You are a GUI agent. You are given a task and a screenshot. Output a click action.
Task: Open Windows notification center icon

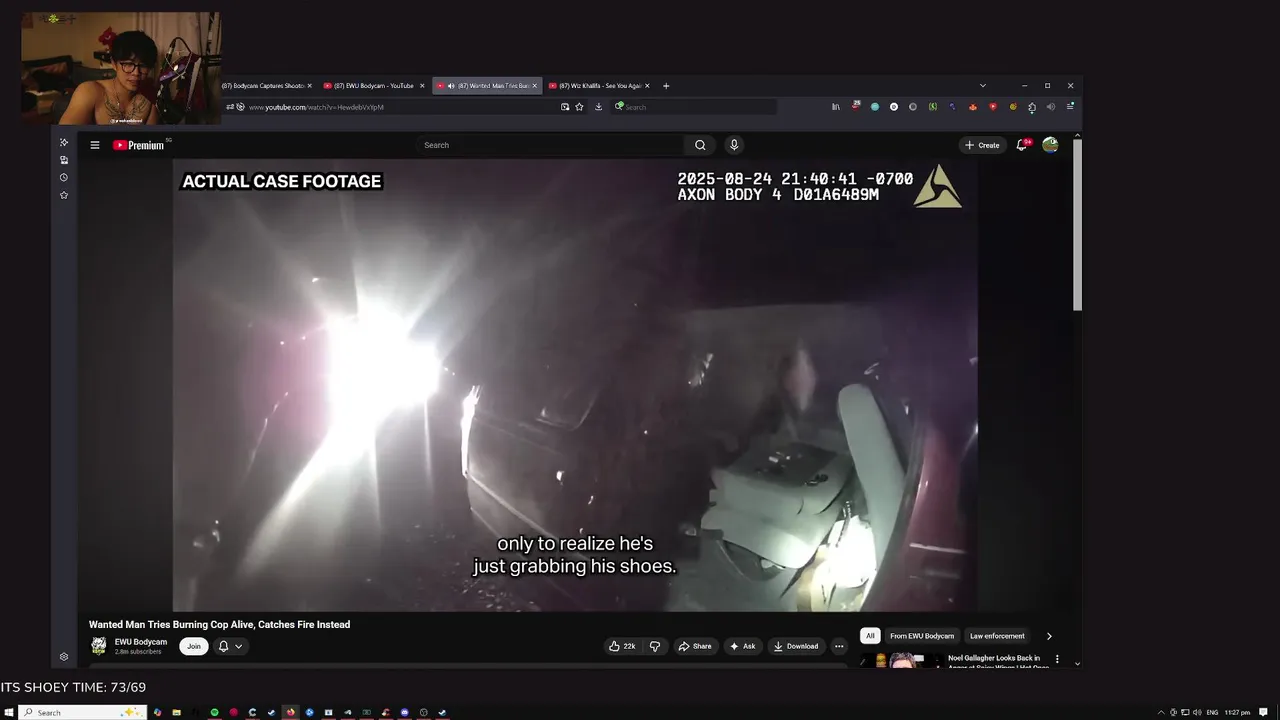tap(1264, 712)
